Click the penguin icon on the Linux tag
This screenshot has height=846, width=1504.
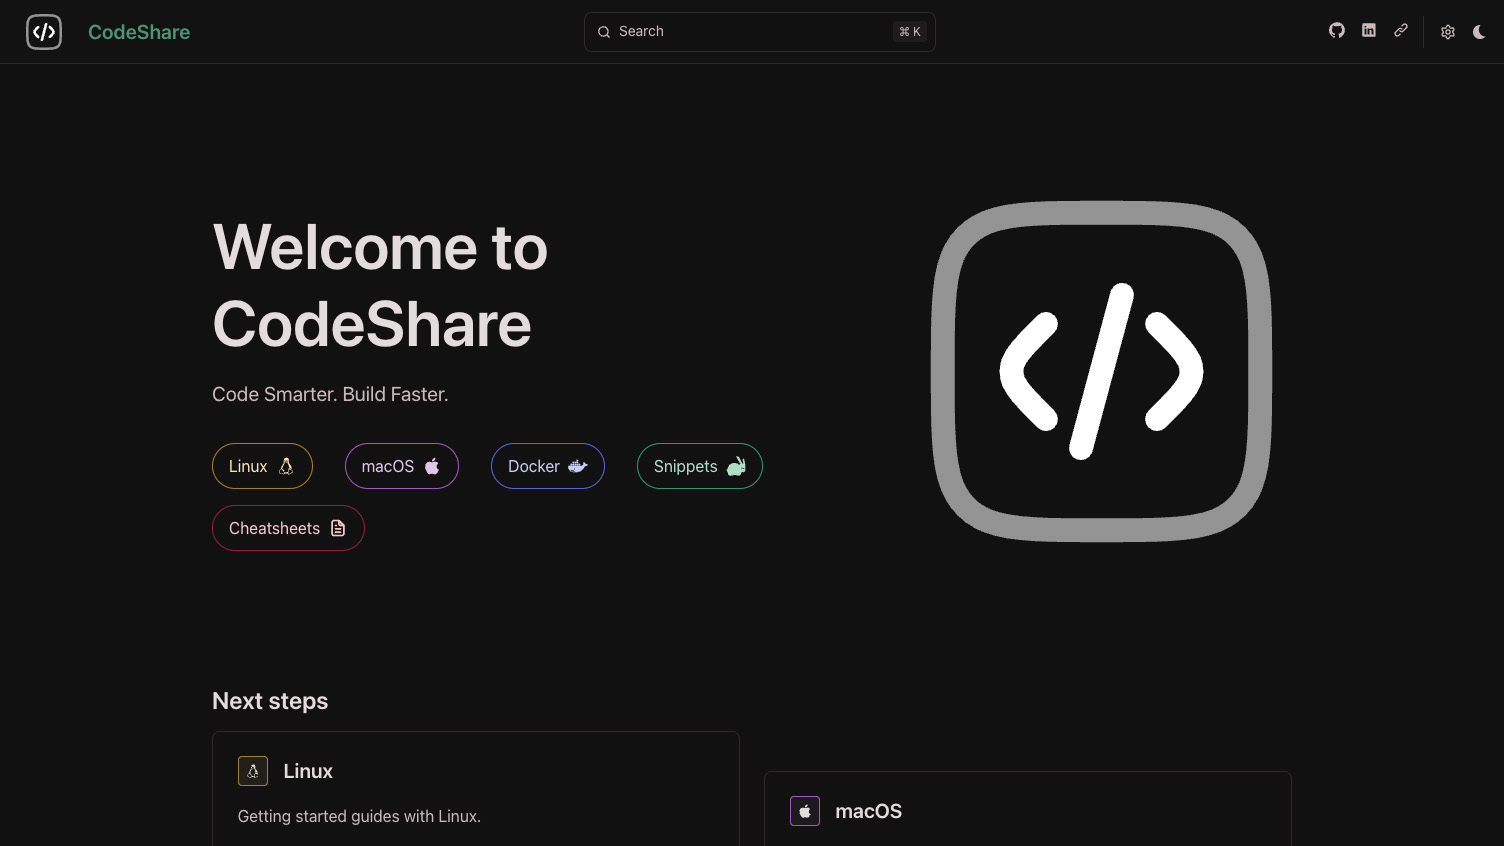(286, 466)
